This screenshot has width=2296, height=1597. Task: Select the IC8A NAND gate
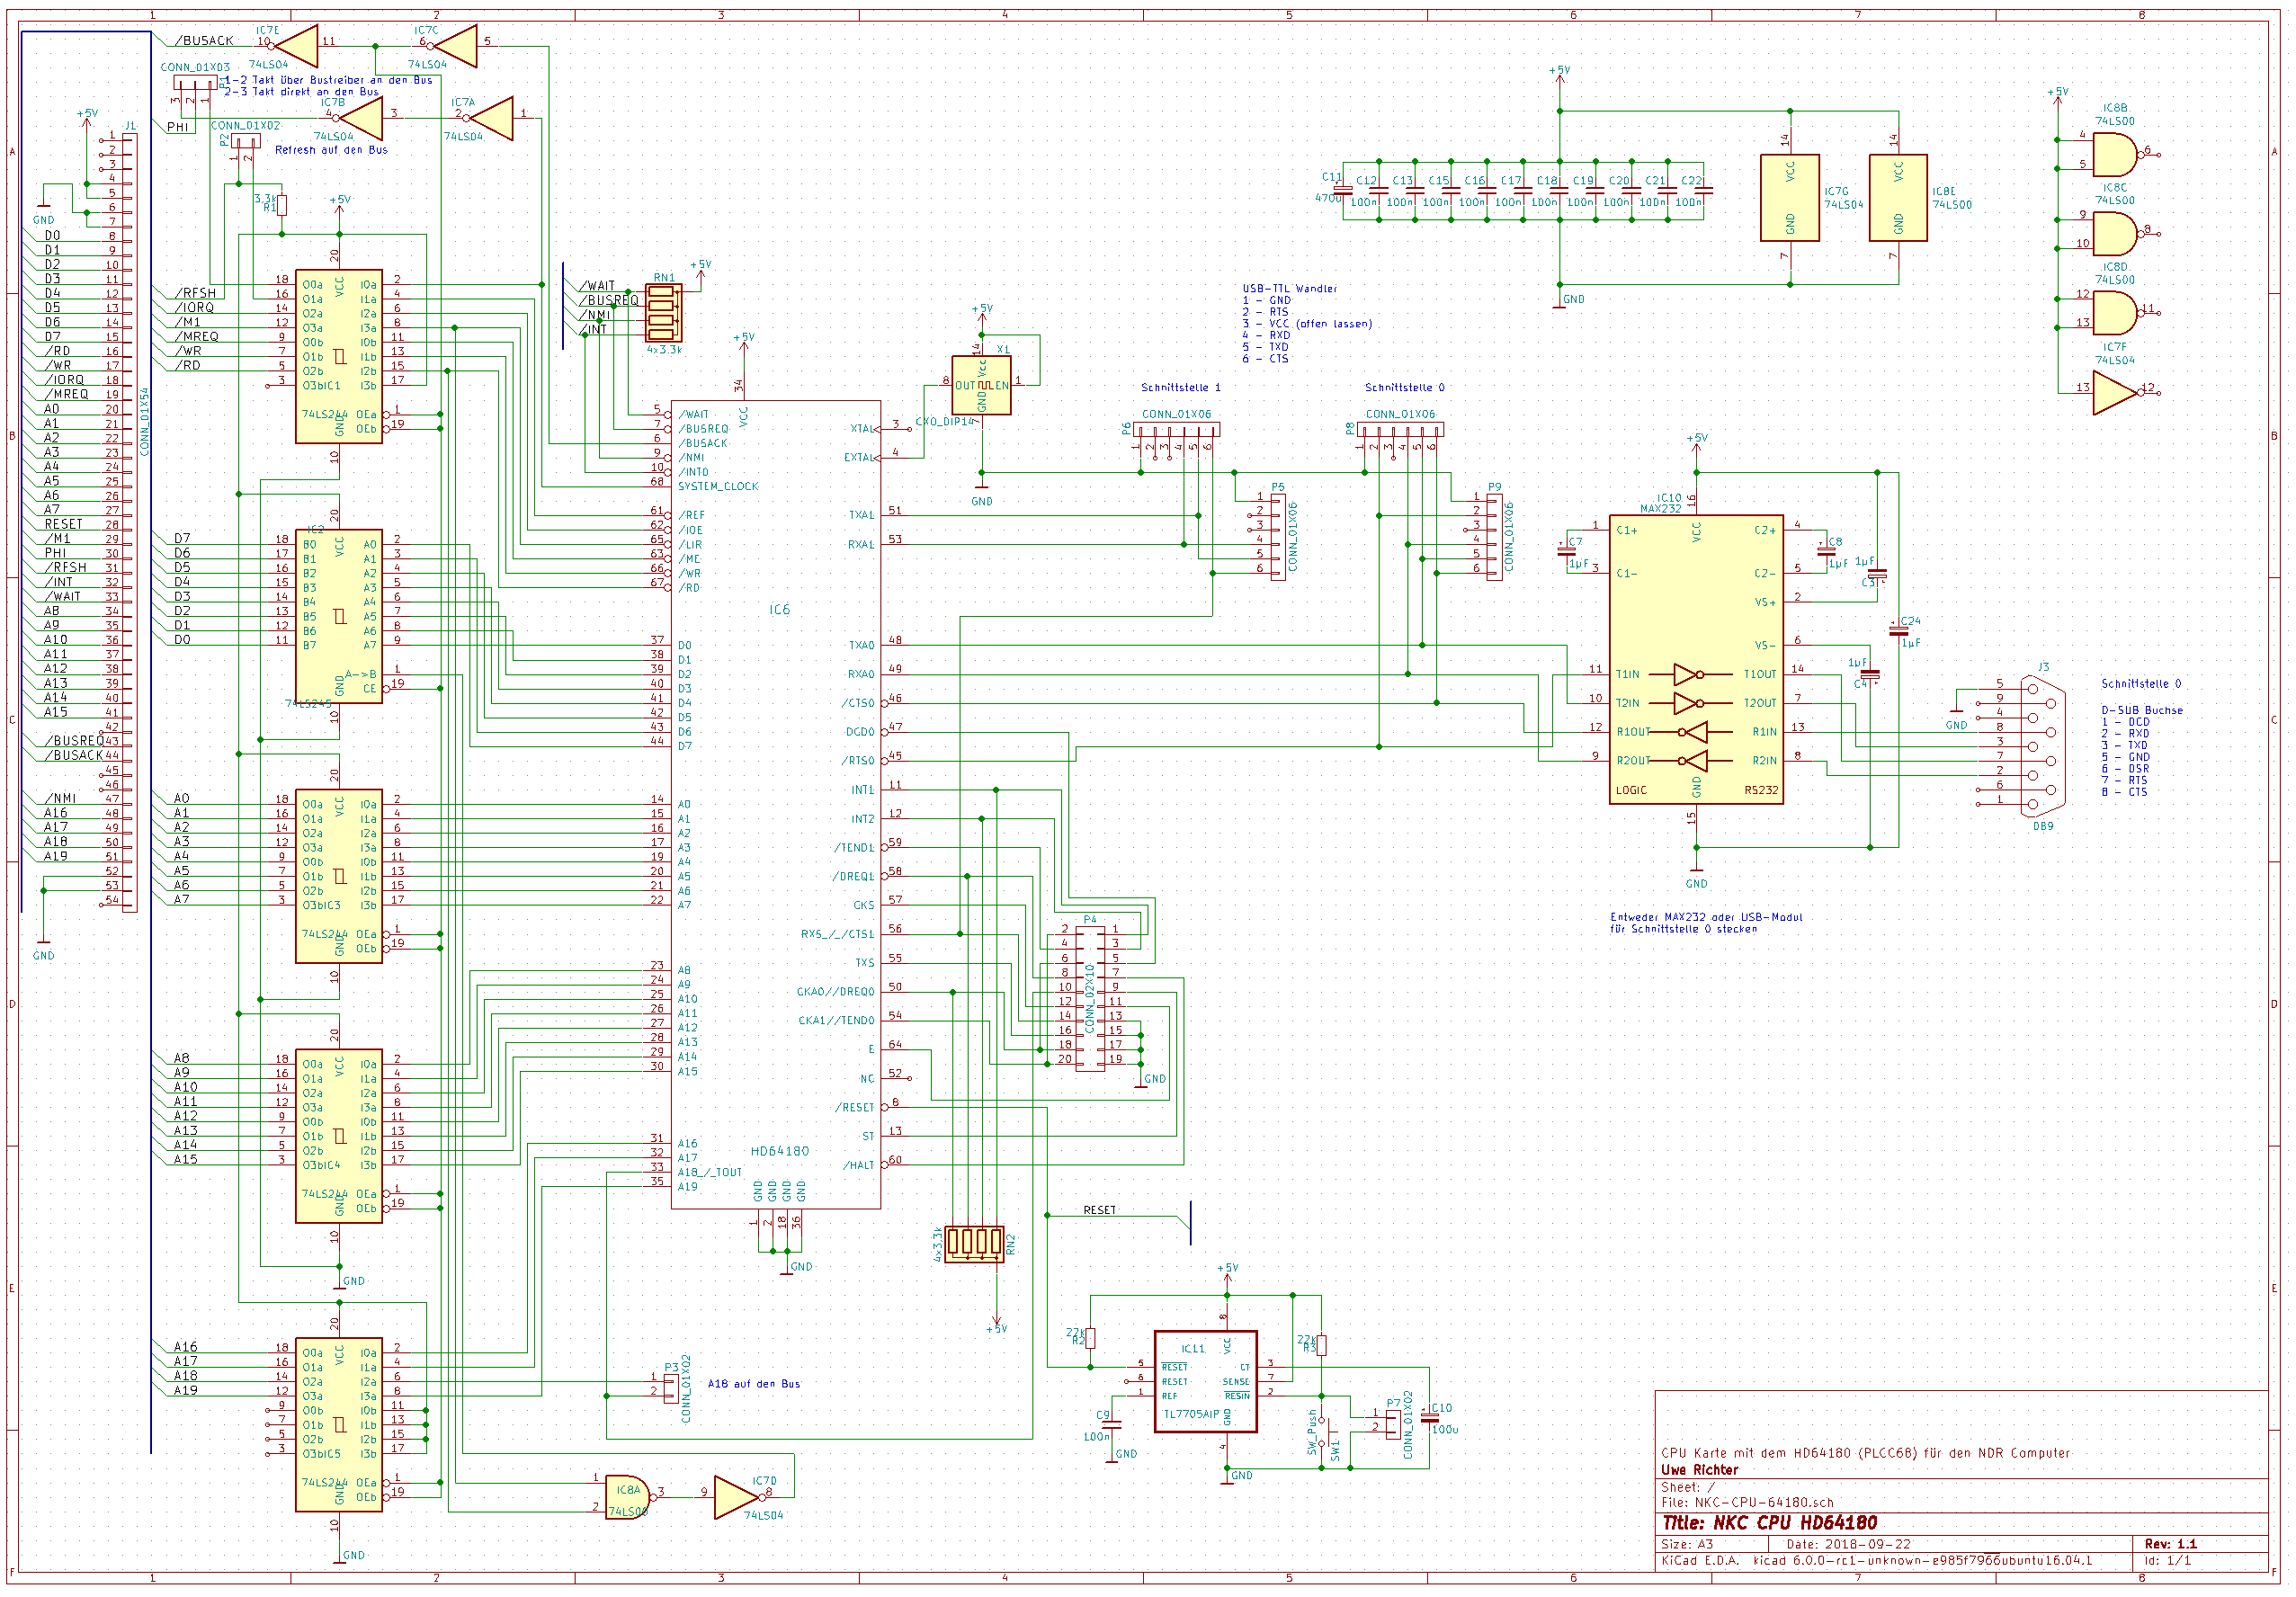point(630,1496)
